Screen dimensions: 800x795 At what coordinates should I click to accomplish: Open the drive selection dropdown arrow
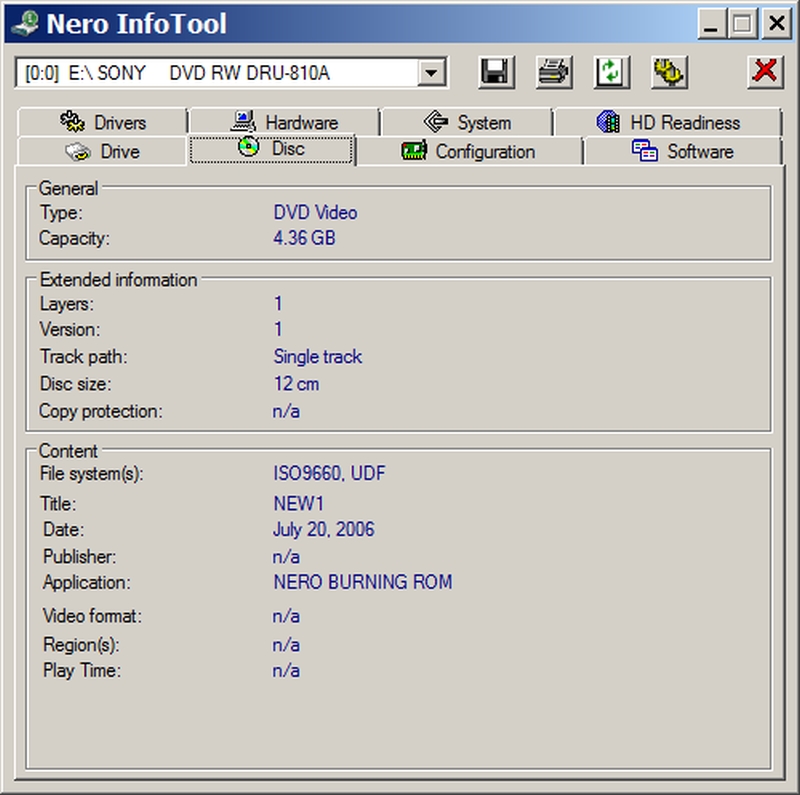432,73
